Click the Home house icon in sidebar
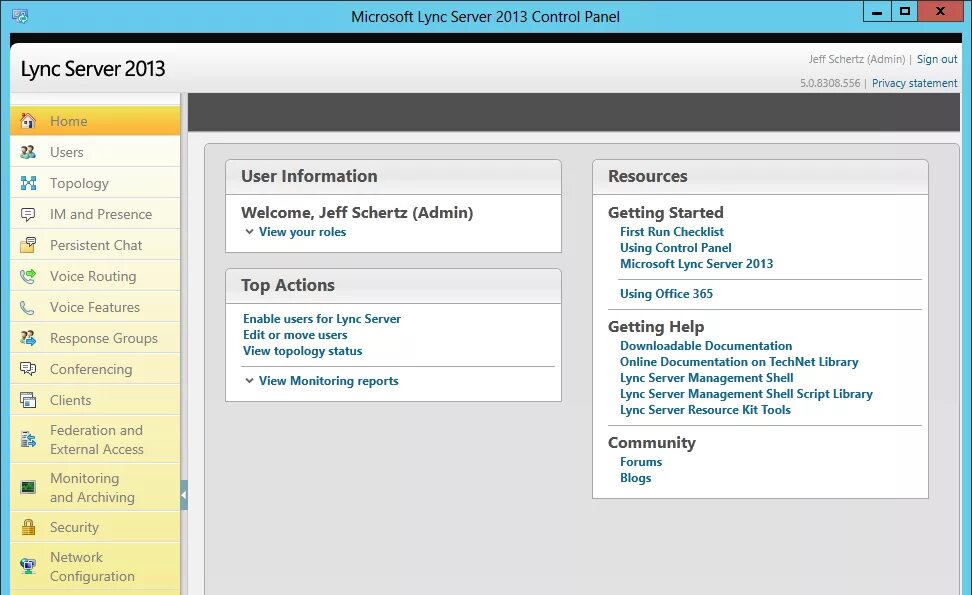This screenshot has height=595, width=972. tap(28, 121)
